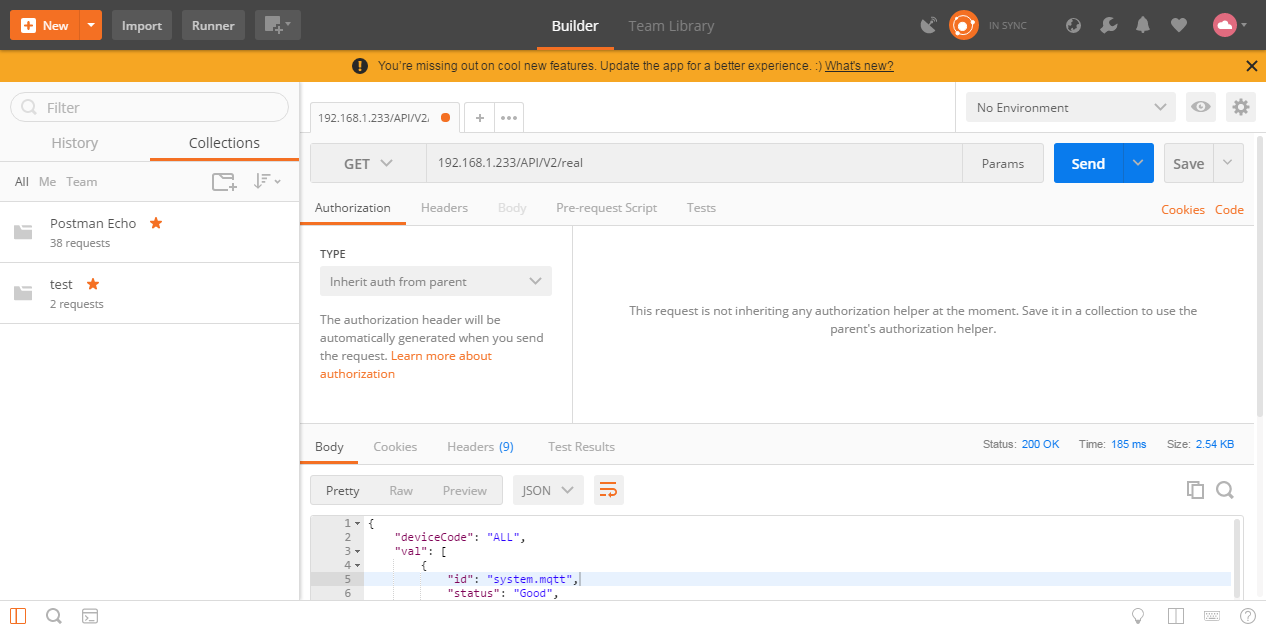Click the Filter search field
The height and width of the screenshot is (631, 1266).
(x=149, y=107)
